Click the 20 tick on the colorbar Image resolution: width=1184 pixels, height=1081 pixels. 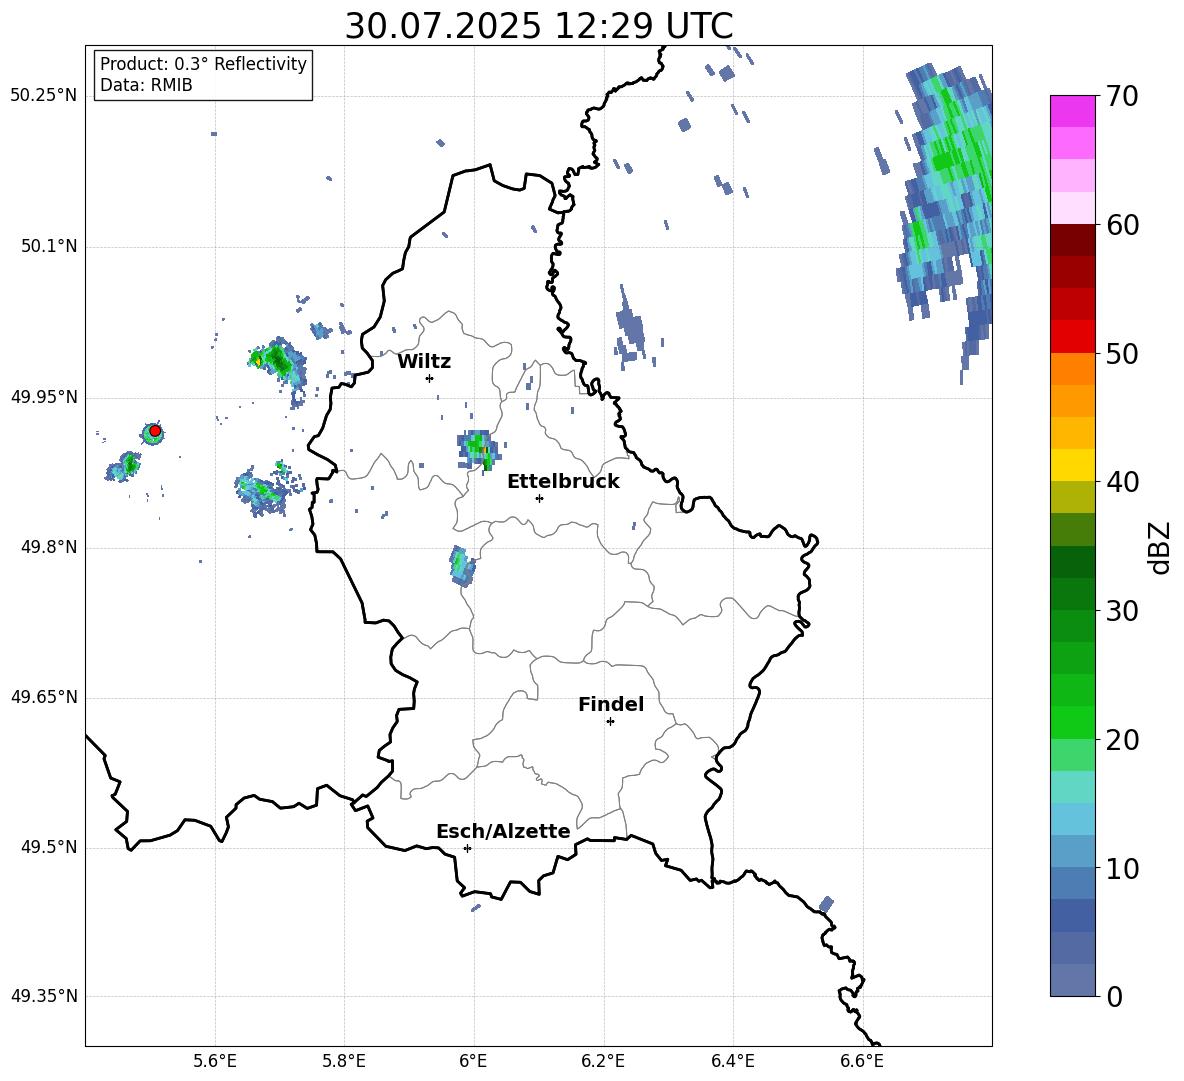pos(1122,740)
